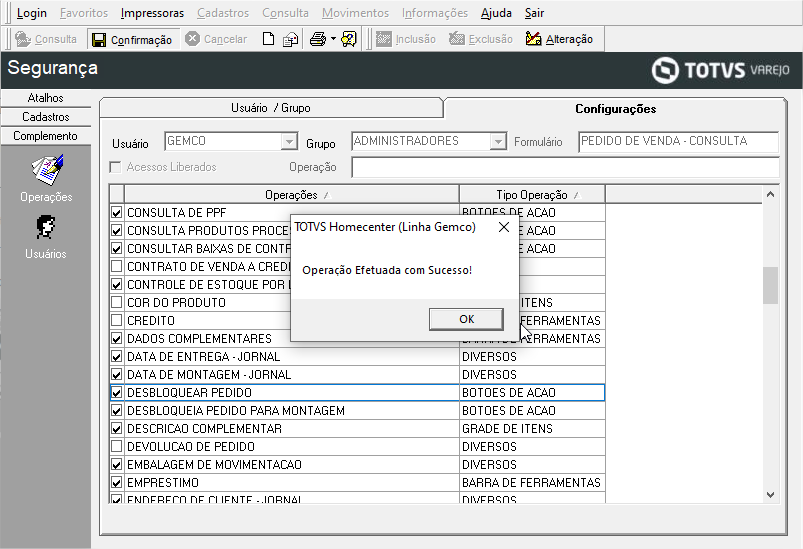Select DATA DE MONTAGEM - JORNAL row text
The width and height of the screenshot is (803, 549).
coord(209,374)
